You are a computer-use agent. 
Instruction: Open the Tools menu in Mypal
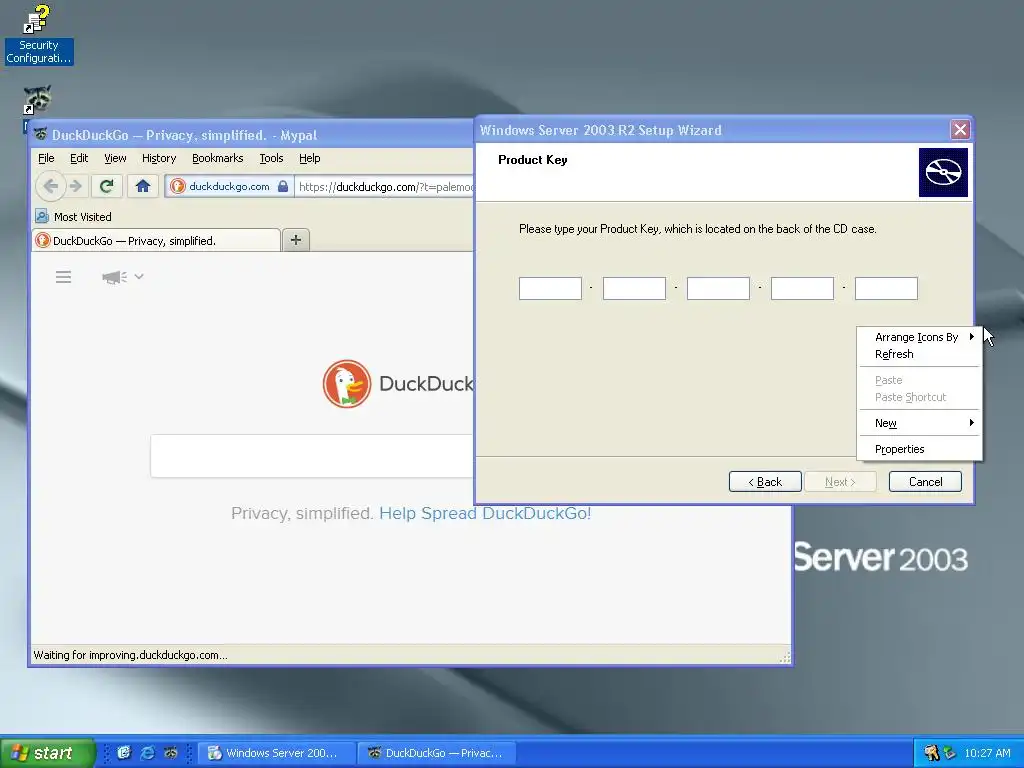(271, 158)
